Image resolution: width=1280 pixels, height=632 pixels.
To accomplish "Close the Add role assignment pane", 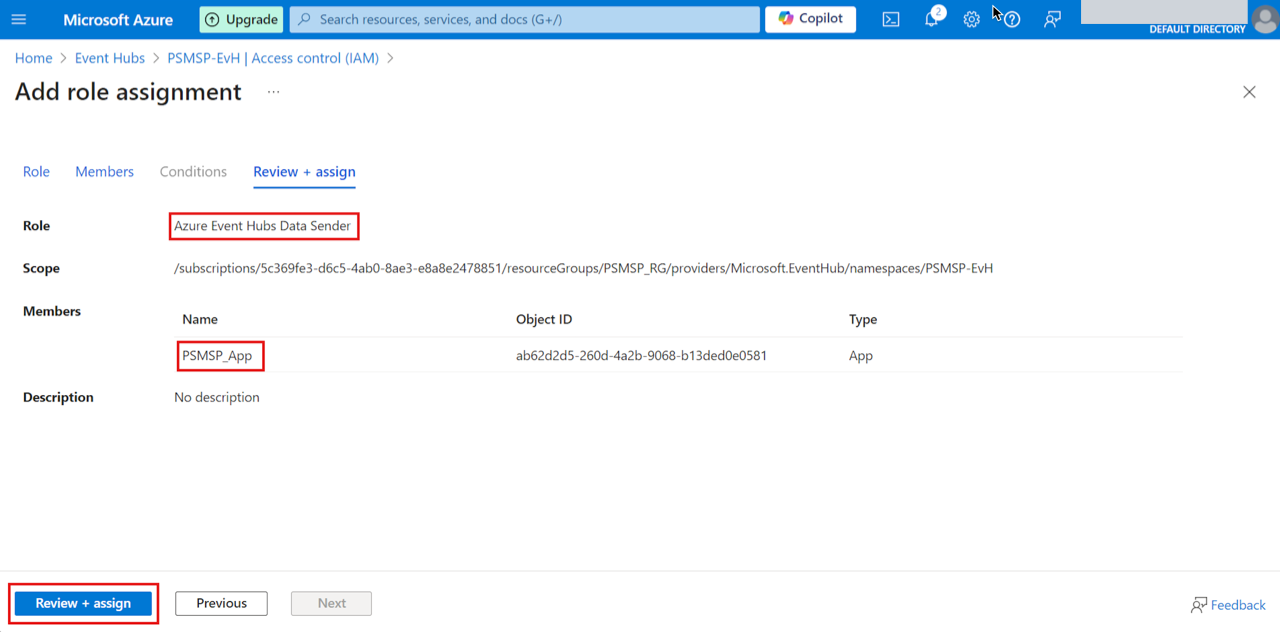I will tap(1249, 92).
